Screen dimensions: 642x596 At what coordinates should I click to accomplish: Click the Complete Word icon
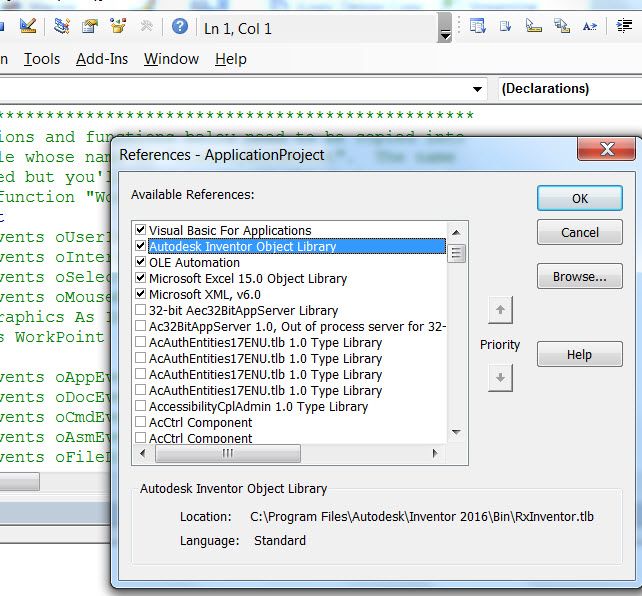[x=590, y=27]
